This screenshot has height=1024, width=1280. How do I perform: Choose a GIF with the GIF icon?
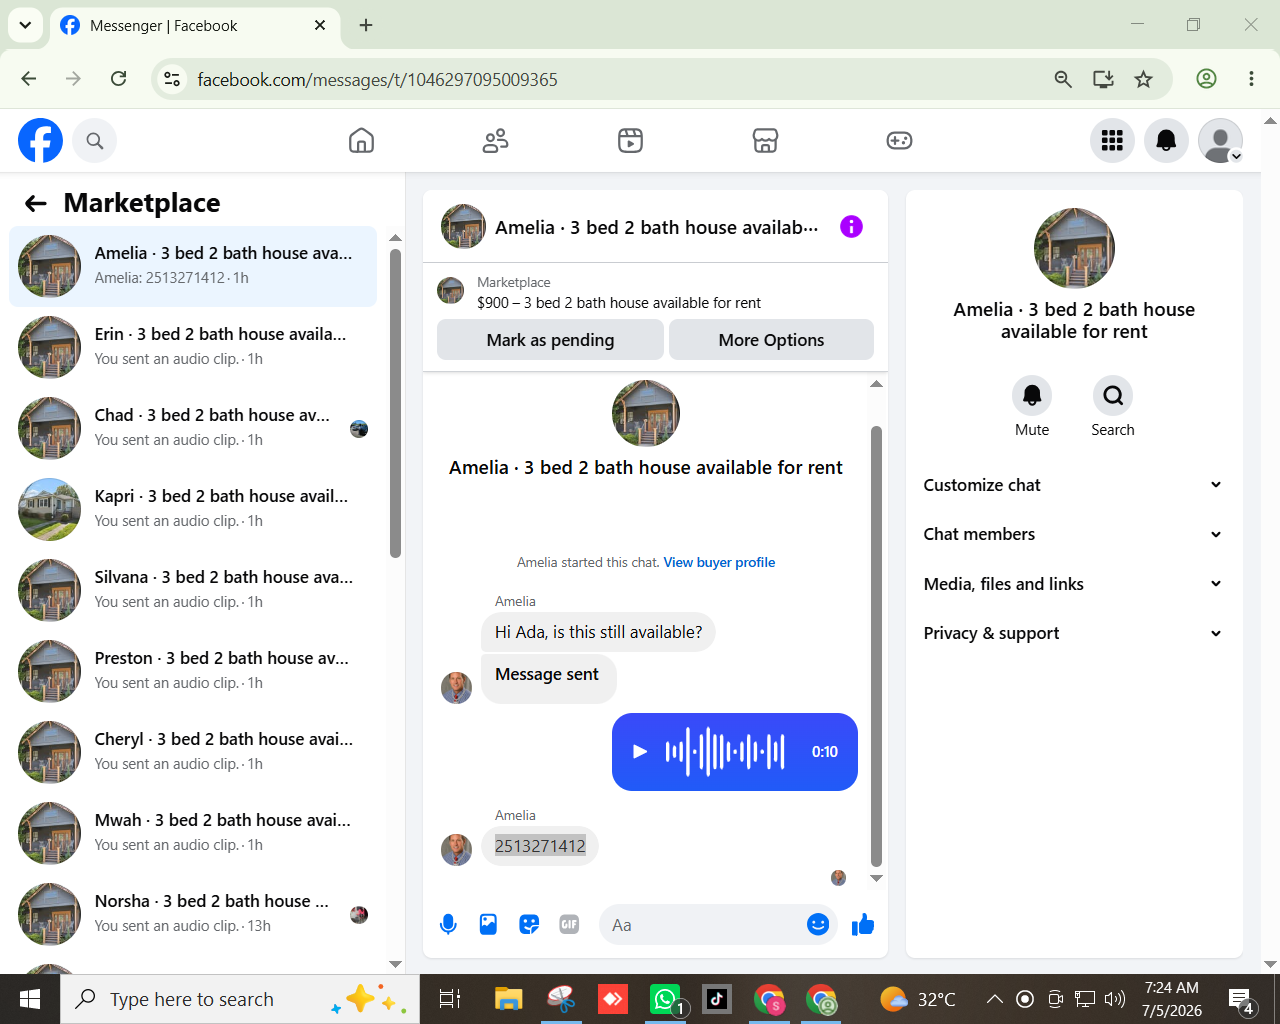pyautogui.click(x=569, y=925)
